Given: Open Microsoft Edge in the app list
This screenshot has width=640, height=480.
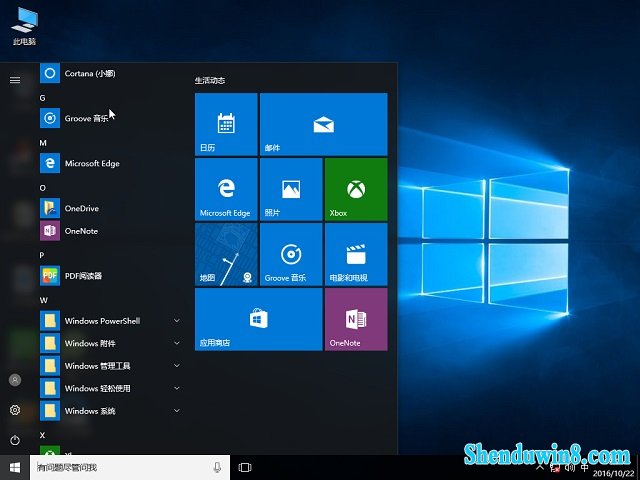Looking at the screenshot, I should click(110, 163).
